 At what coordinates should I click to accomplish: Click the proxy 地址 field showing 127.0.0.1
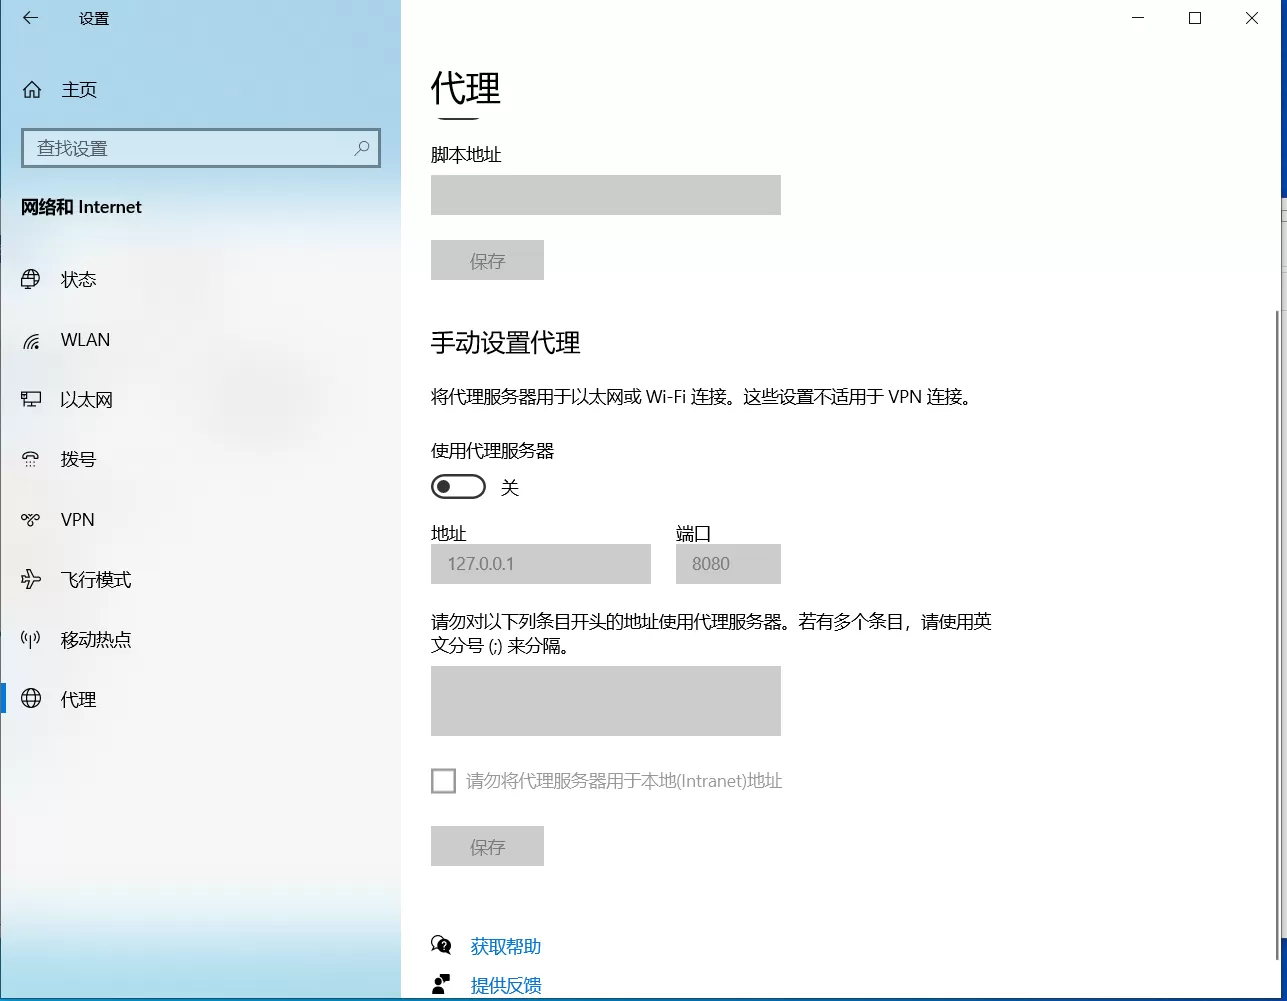point(540,564)
